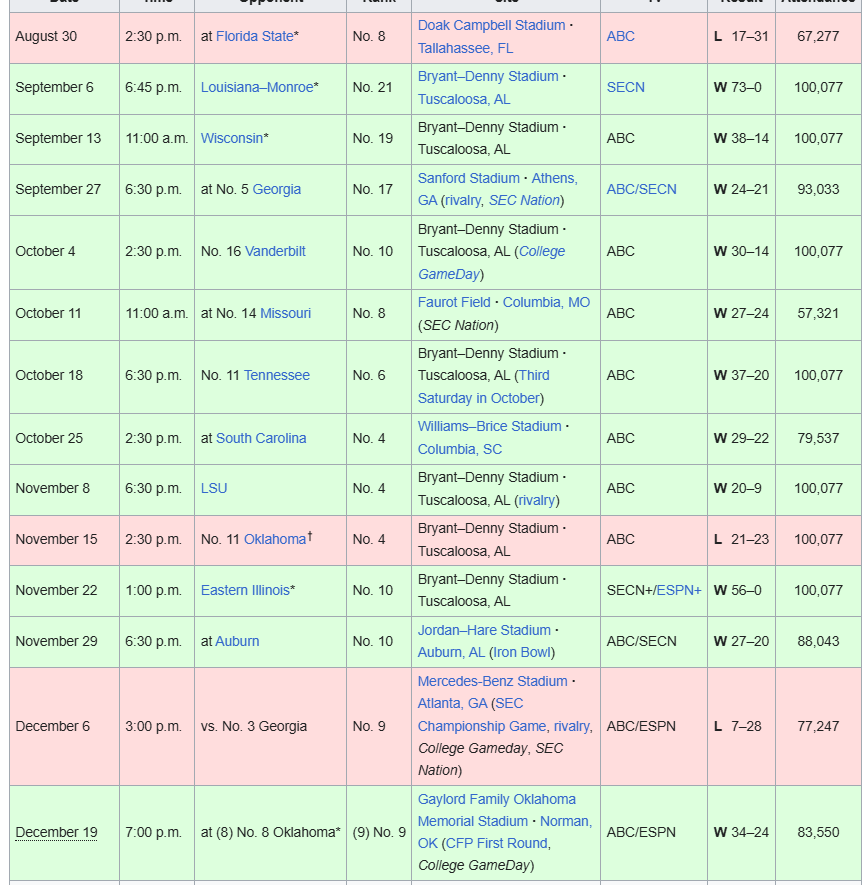Screen dimensions: 862x885
Task: Open the ABC/SECN link in the September 27 row
Action: [641, 189]
